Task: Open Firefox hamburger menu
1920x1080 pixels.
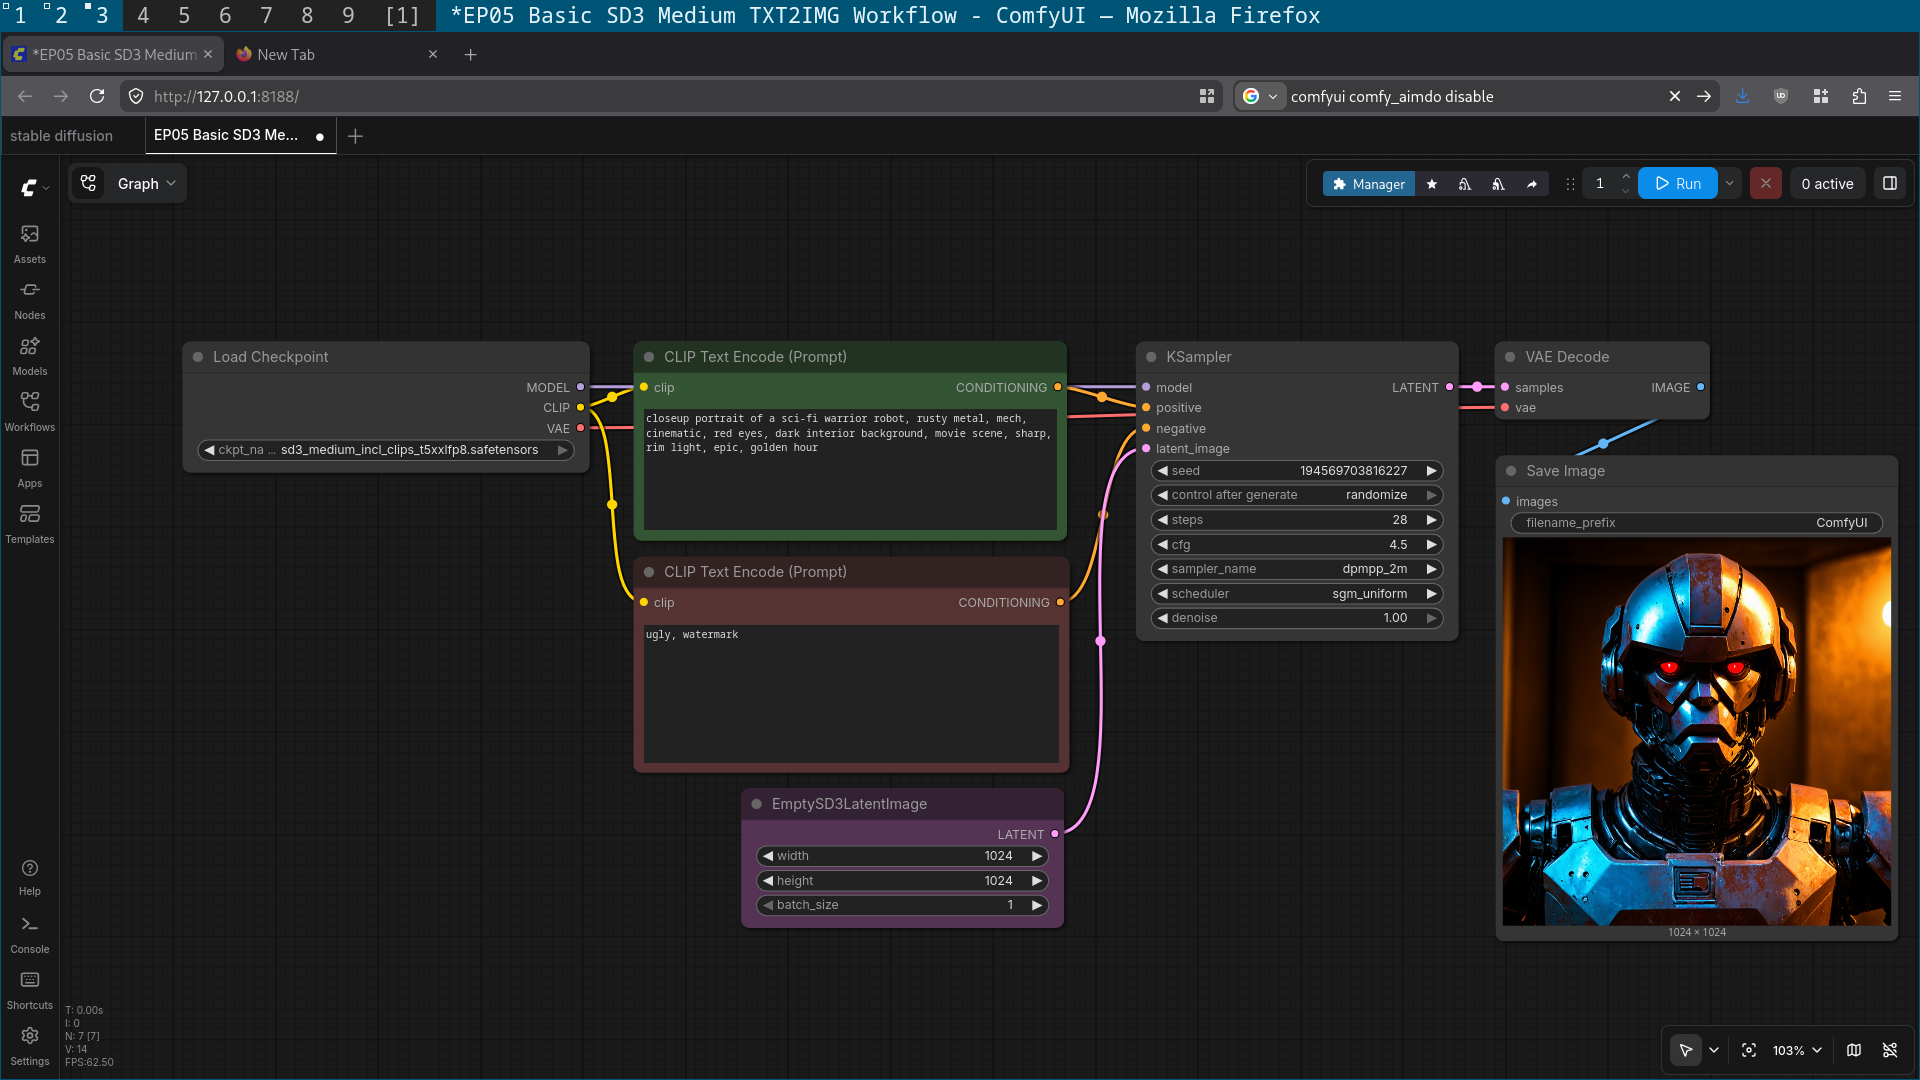Action: [1895, 96]
